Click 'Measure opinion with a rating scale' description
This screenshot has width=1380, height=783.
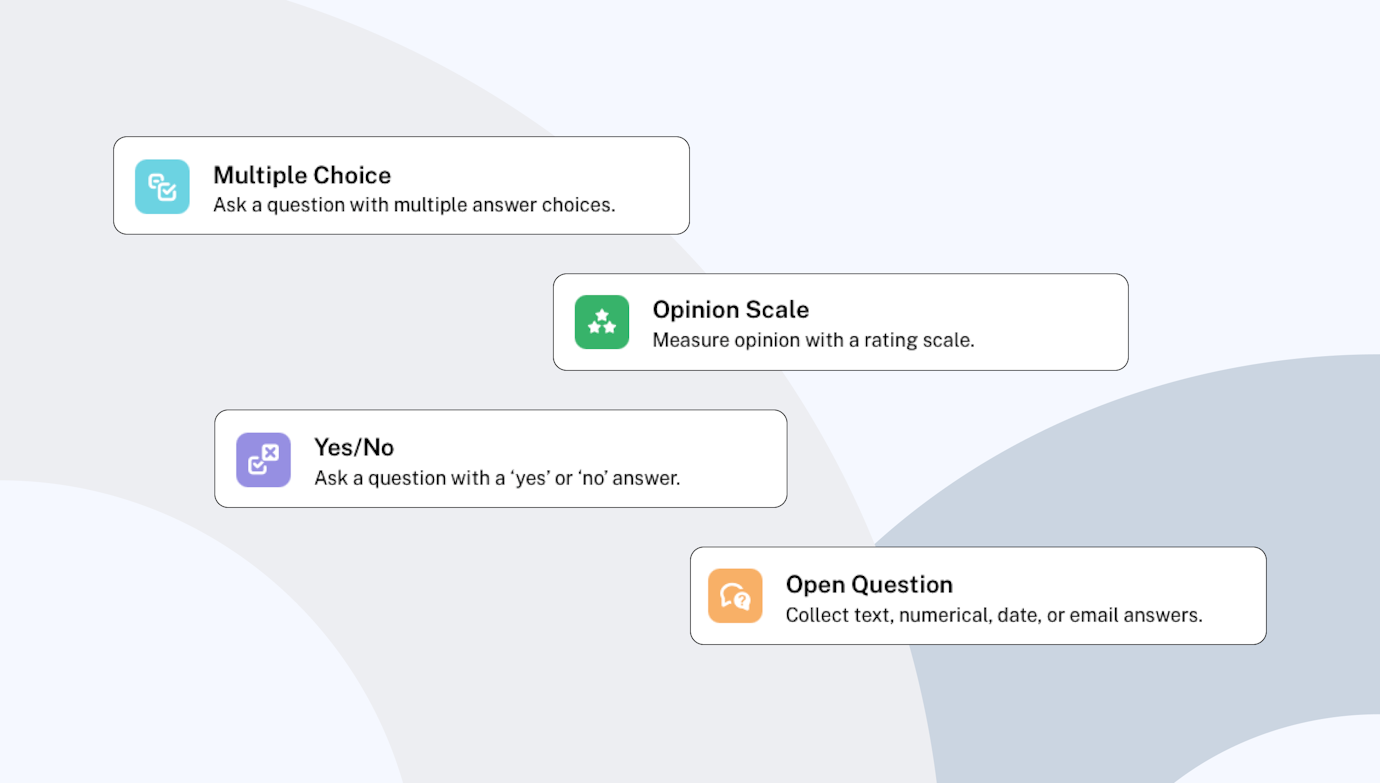813,340
